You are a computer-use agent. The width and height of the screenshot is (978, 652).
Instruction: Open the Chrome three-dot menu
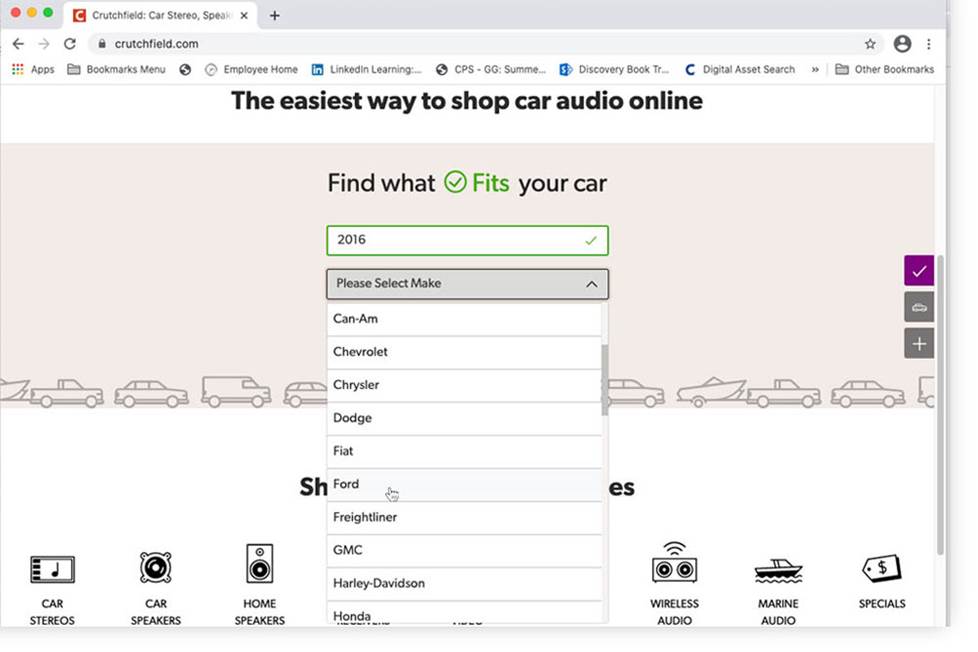pyautogui.click(x=929, y=44)
